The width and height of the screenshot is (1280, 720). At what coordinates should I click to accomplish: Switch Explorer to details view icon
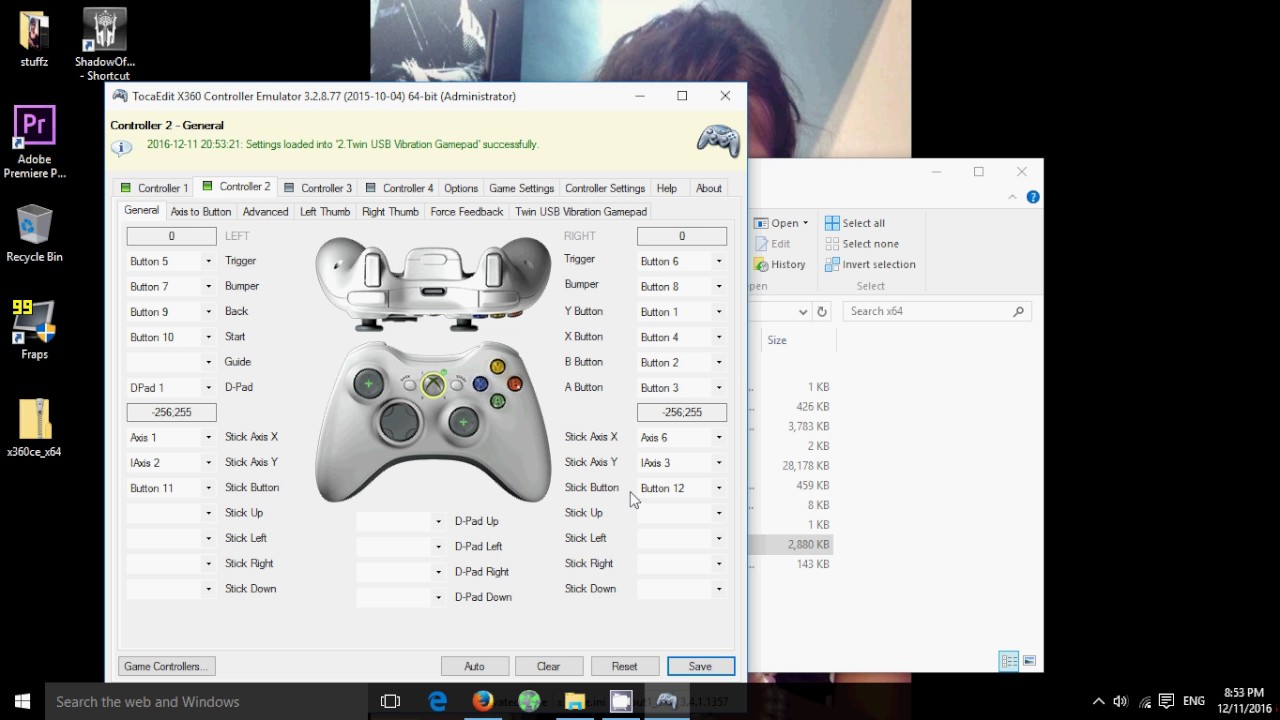point(1009,661)
